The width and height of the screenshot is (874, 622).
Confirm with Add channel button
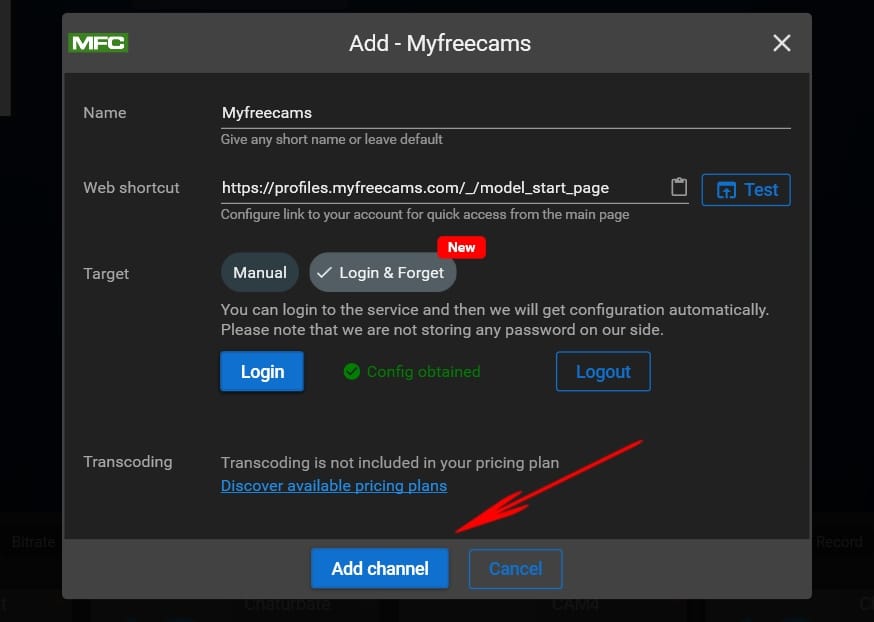380,568
